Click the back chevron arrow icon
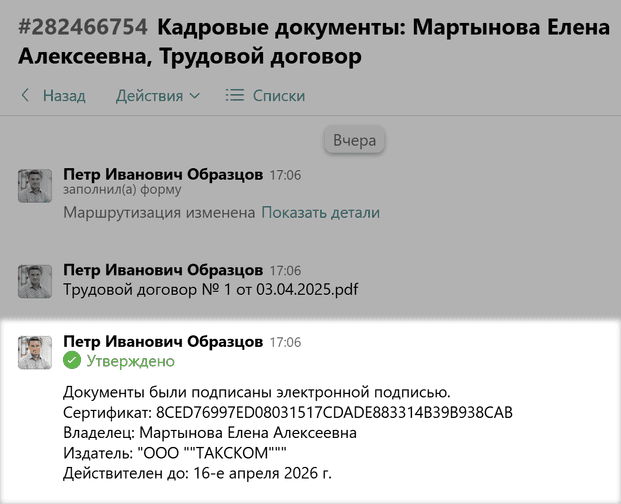 pos(25,95)
